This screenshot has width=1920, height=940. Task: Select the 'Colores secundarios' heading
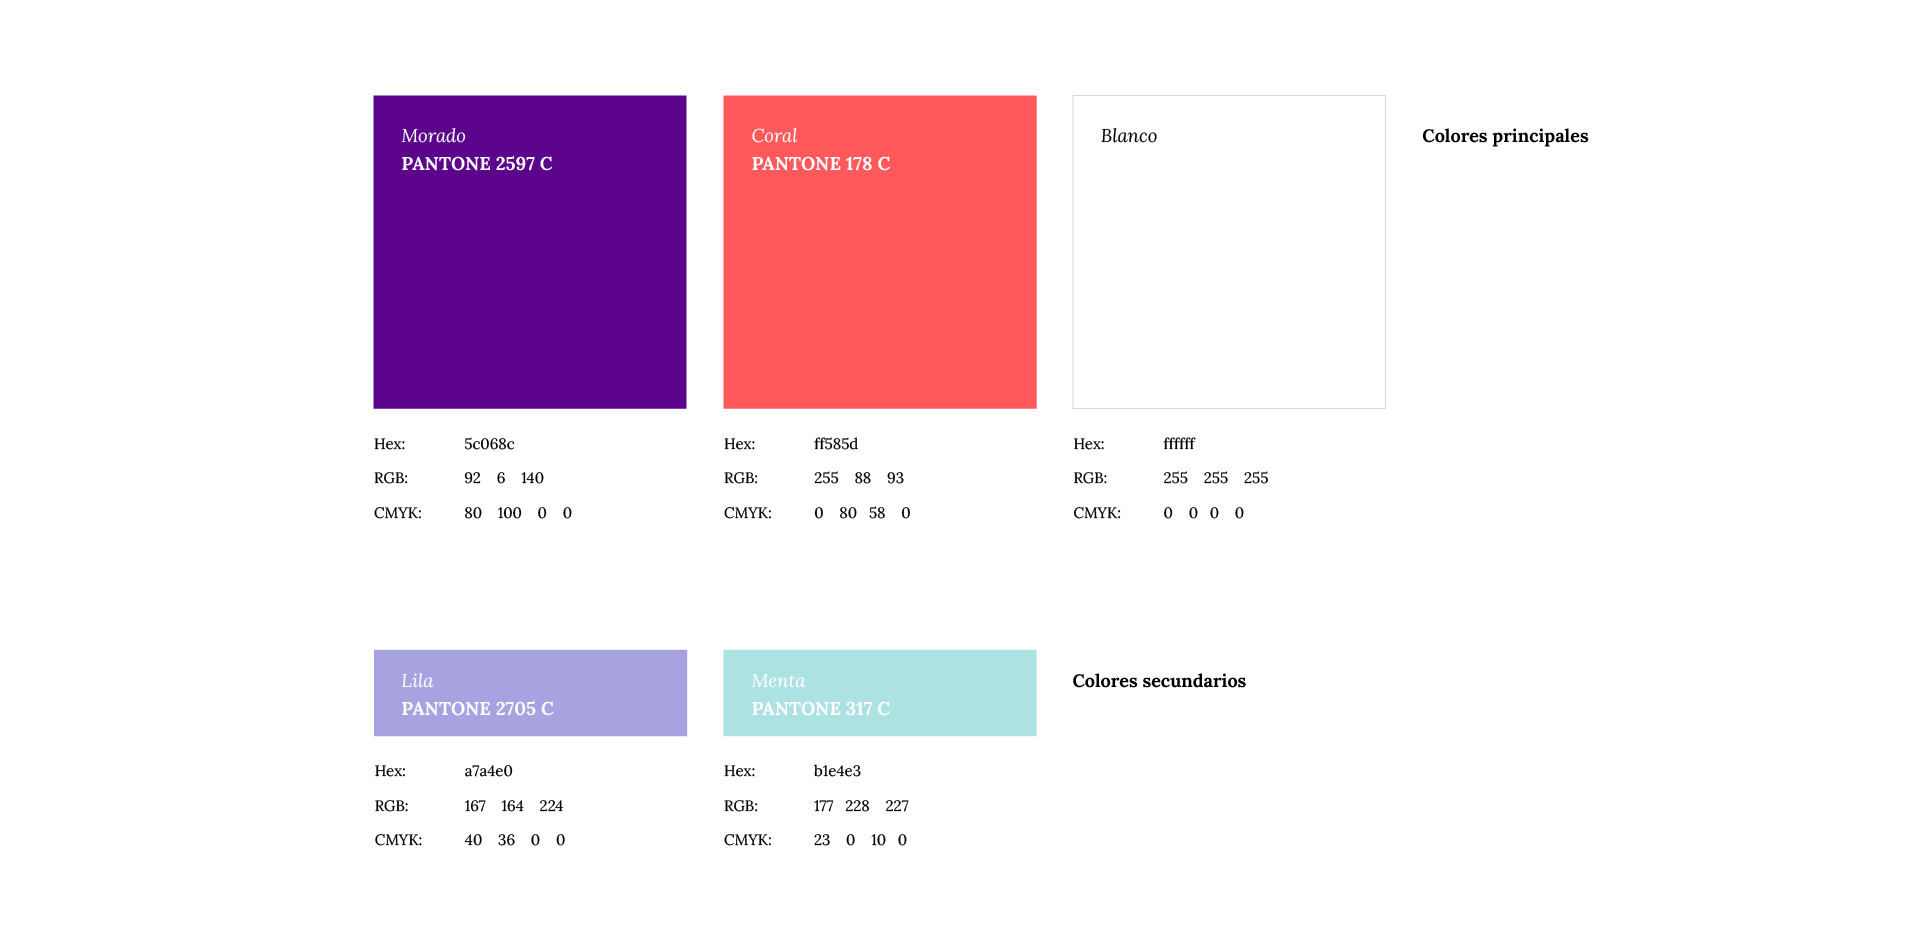click(1159, 681)
